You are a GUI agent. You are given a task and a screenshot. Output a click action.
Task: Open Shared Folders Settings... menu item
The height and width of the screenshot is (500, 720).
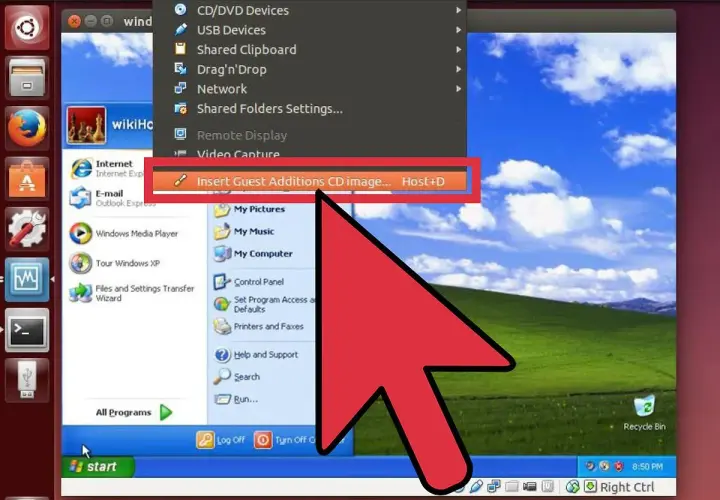pyautogui.click(x=310, y=109)
